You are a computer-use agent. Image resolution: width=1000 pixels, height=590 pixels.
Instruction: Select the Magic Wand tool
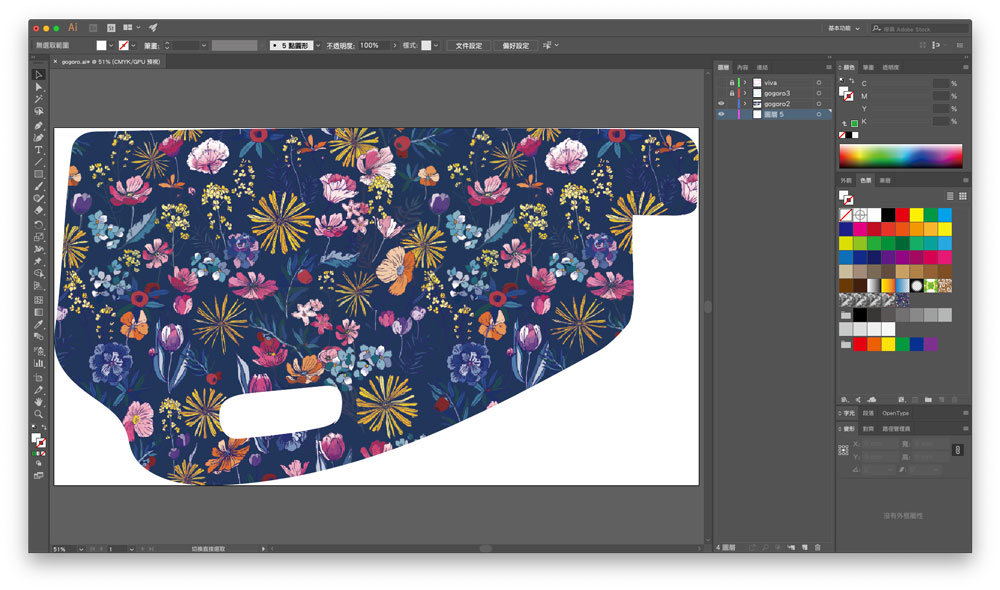[x=39, y=100]
